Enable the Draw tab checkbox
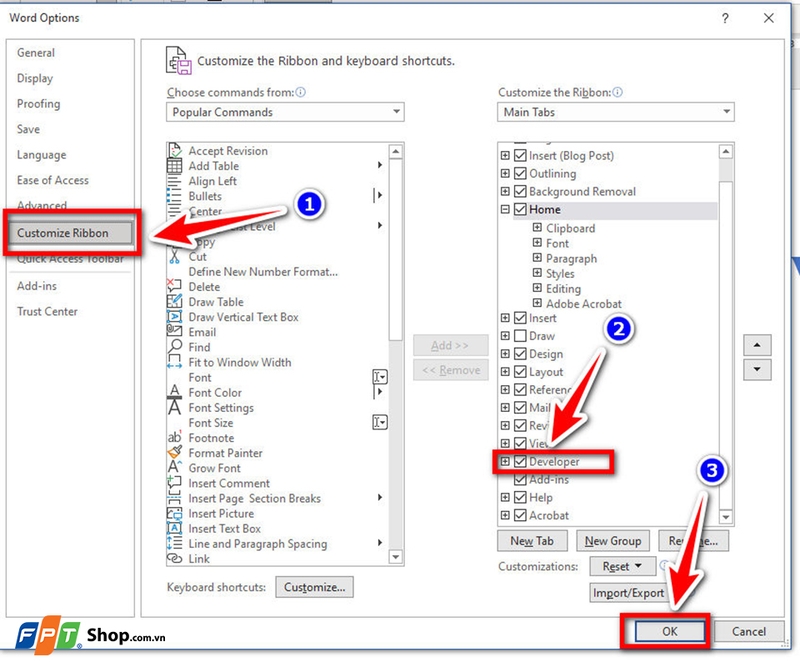 point(520,336)
